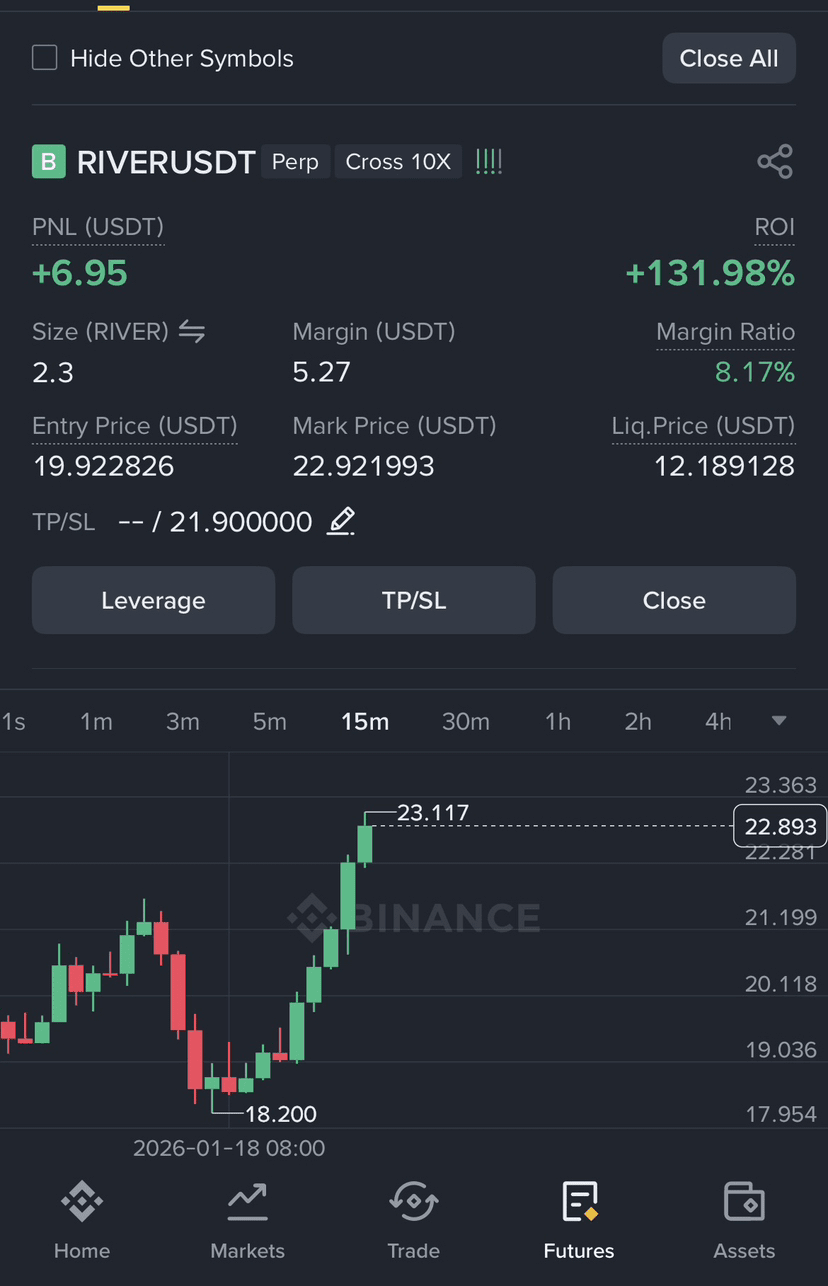
Task: Open the Futures tab
Action: tap(579, 1221)
